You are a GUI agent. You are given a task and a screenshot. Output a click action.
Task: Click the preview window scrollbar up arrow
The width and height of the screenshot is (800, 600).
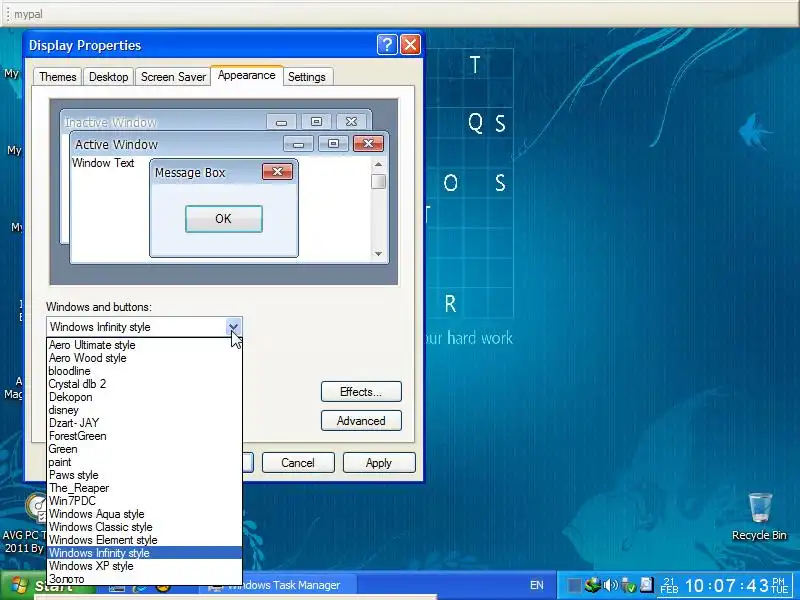click(x=378, y=164)
